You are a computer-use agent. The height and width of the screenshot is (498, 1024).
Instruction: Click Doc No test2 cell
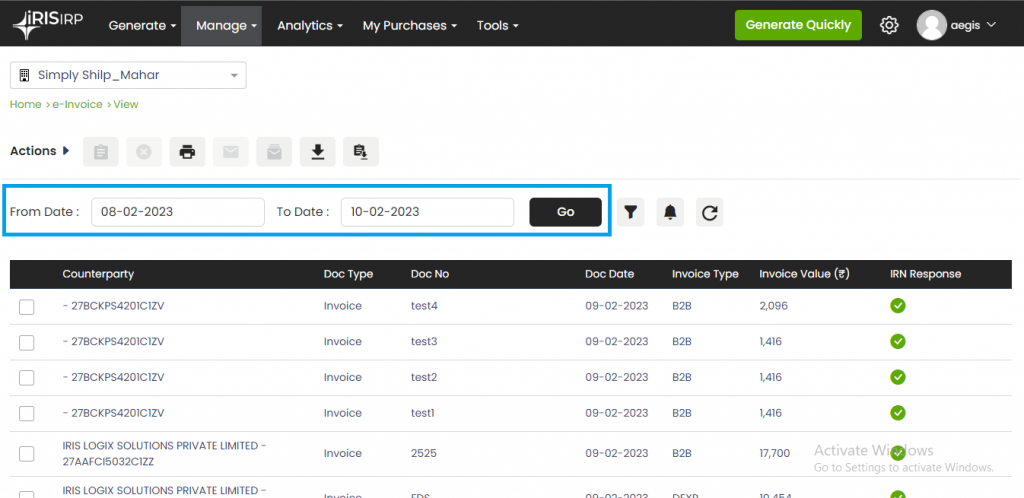coord(424,377)
